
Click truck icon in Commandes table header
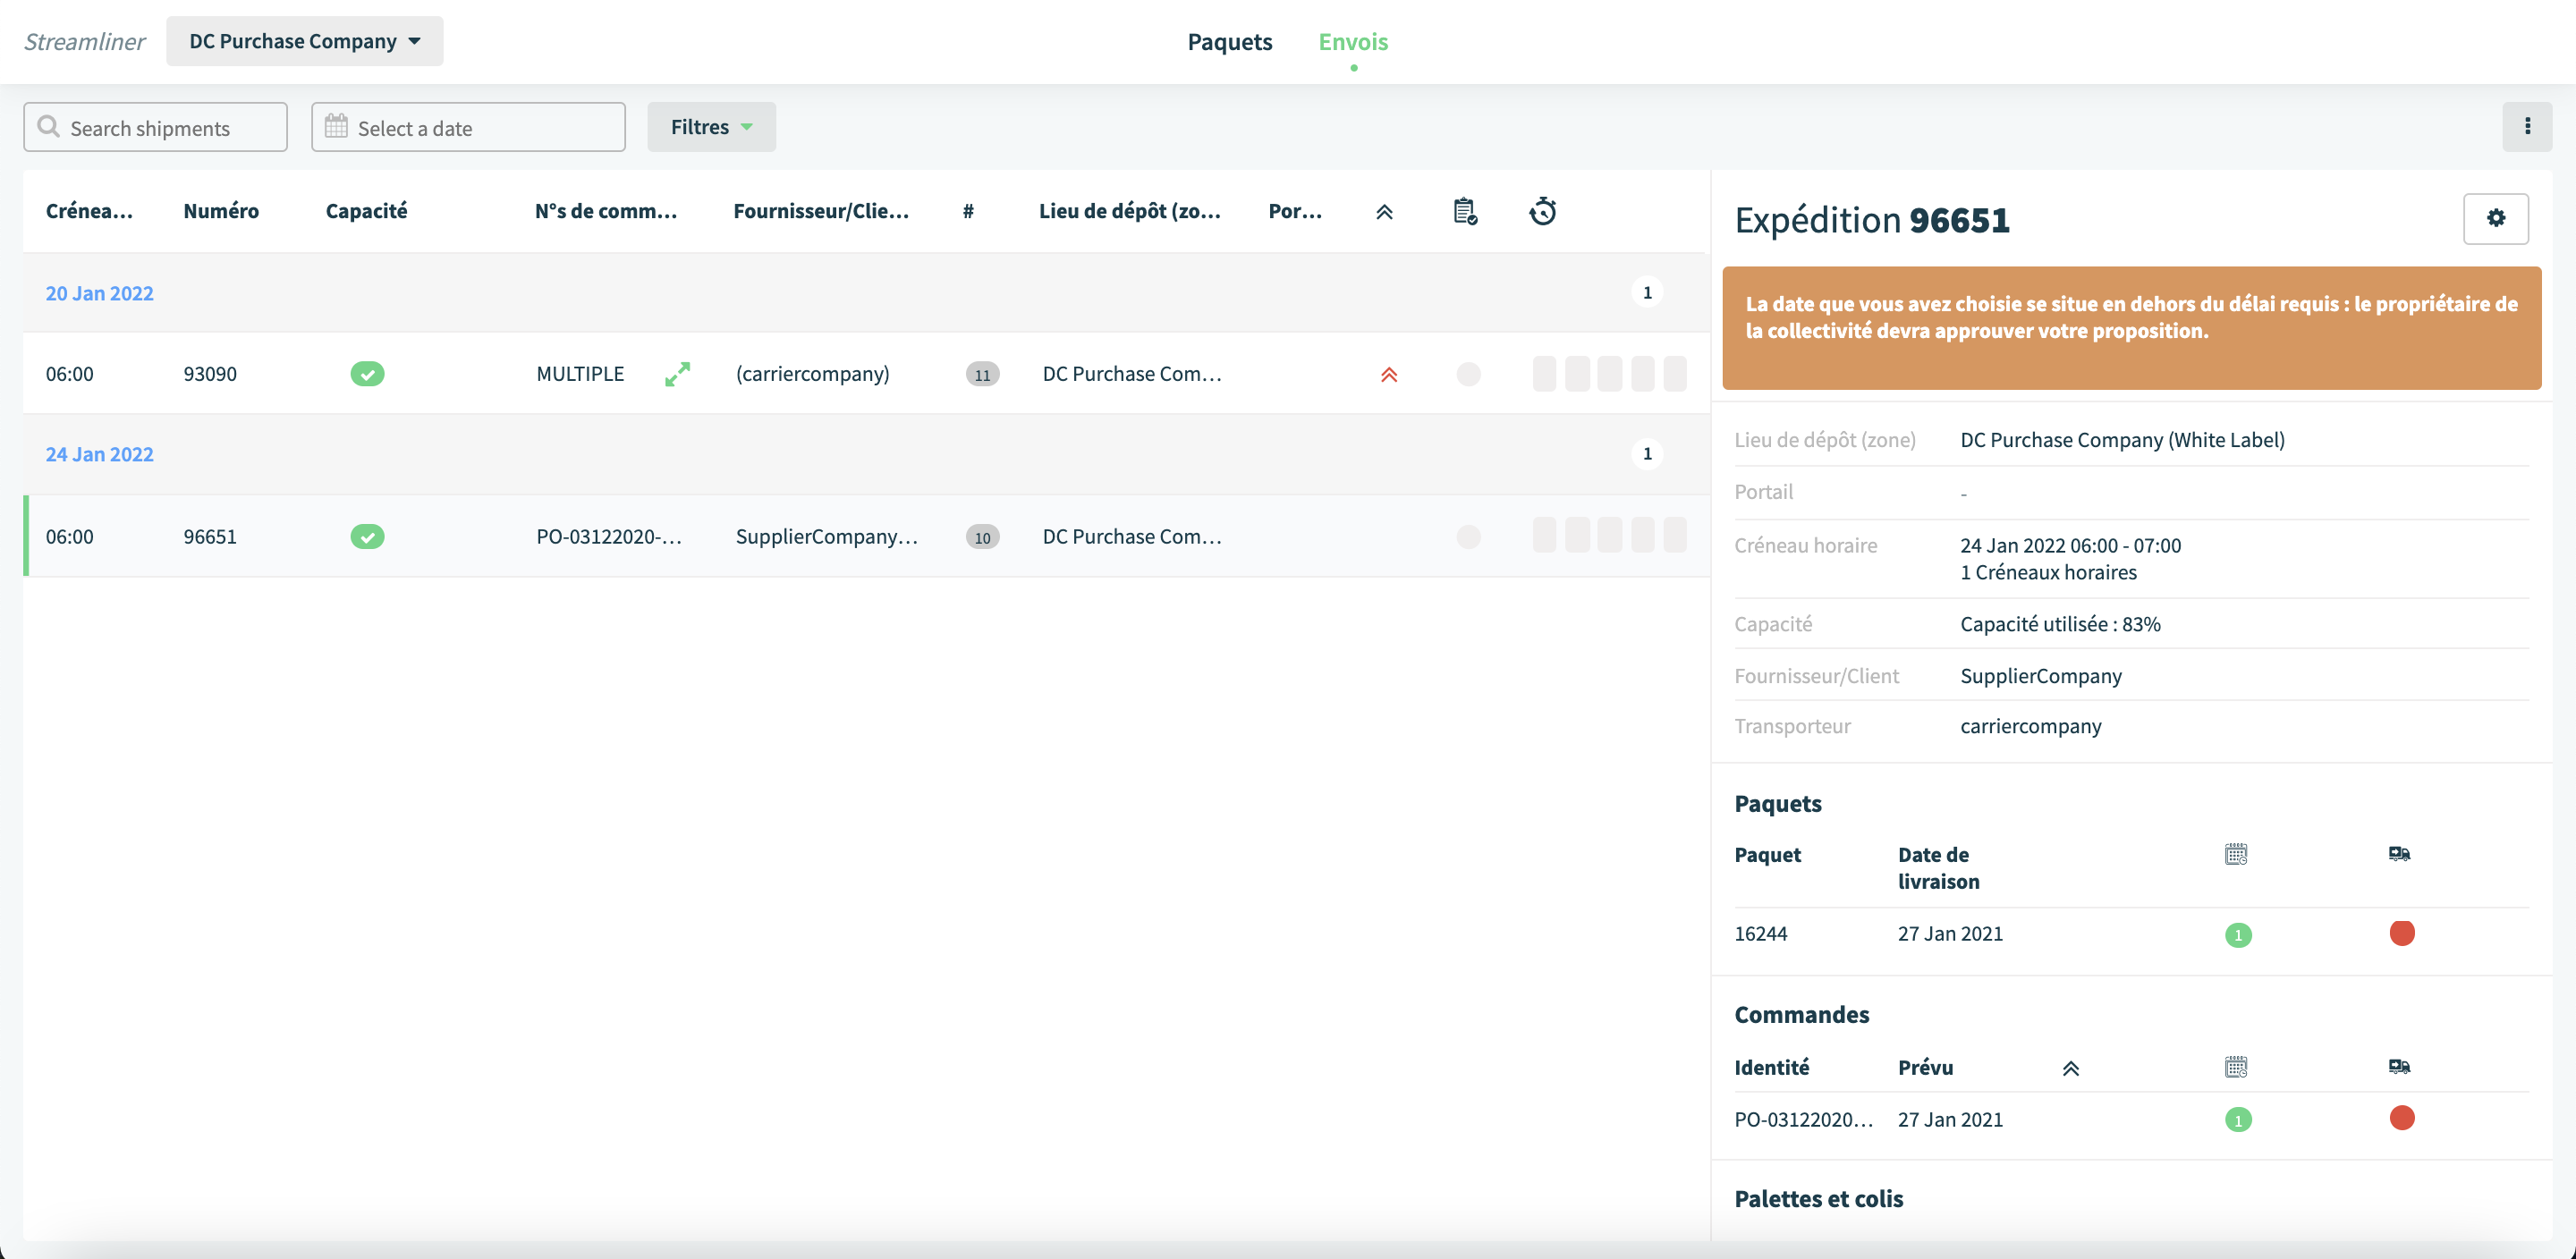coord(2399,1067)
